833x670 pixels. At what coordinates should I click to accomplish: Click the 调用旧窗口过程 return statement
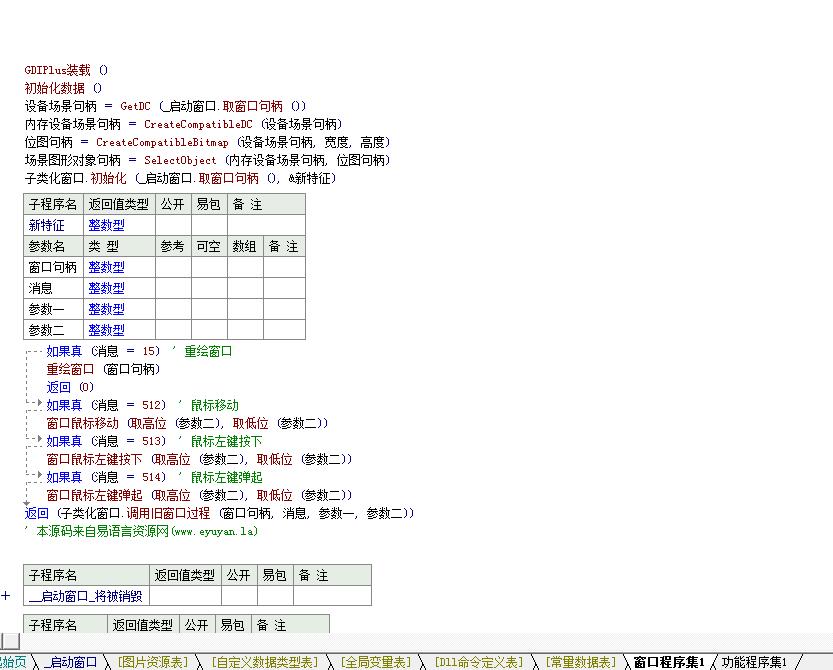point(219,514)
